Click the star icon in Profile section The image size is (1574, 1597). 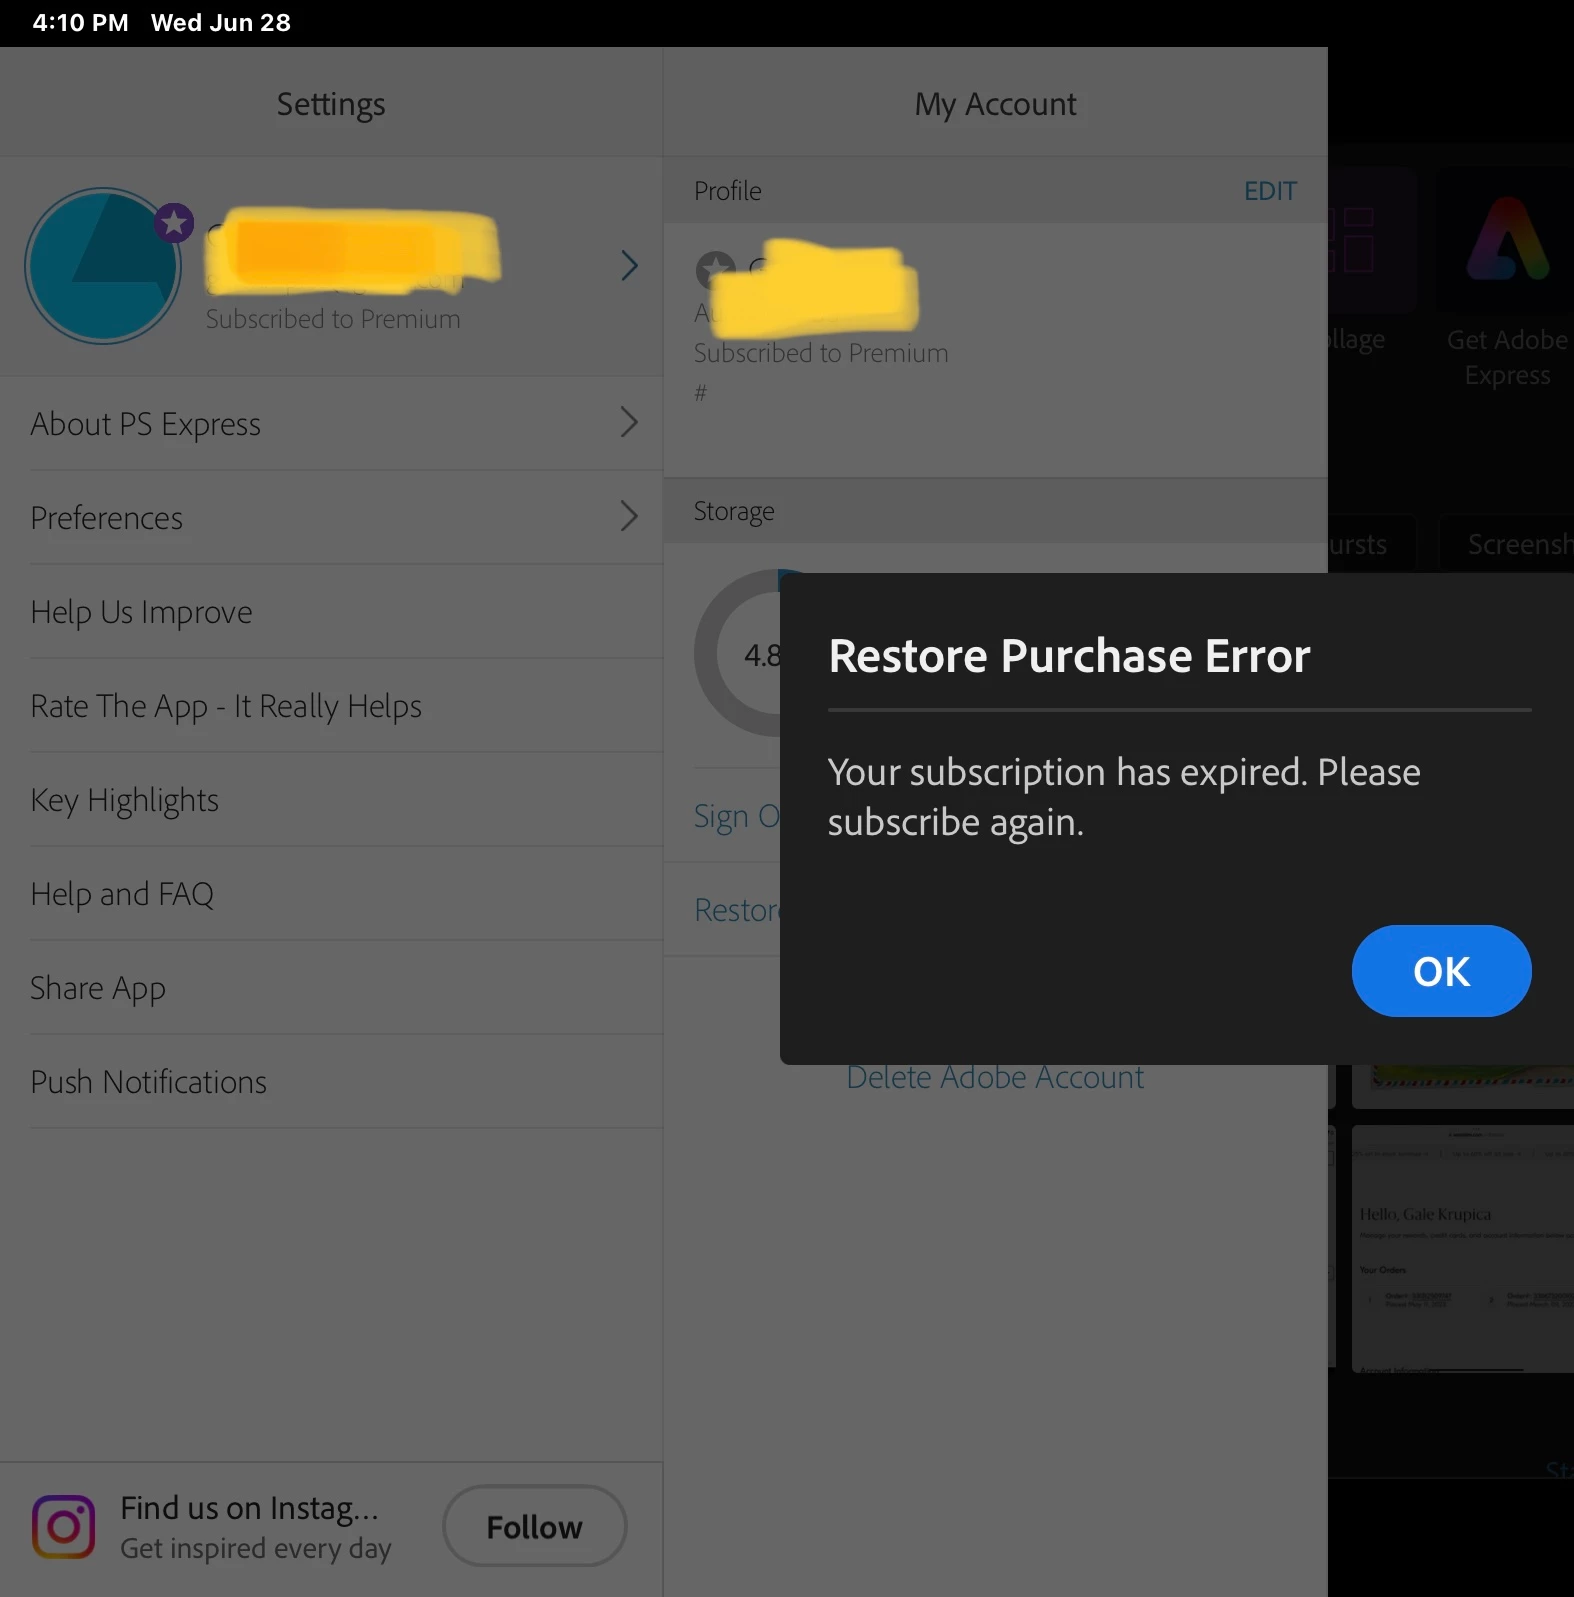click(715, 270)
